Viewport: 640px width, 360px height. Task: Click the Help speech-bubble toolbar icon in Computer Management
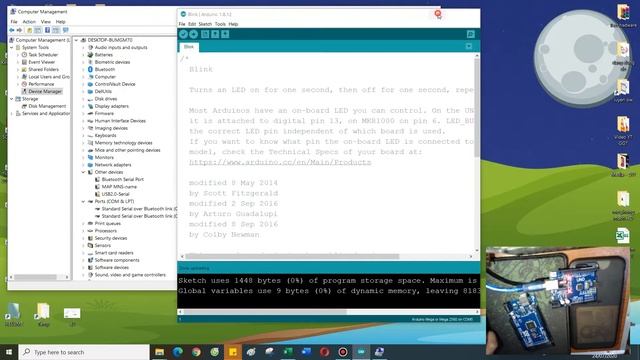65,30
